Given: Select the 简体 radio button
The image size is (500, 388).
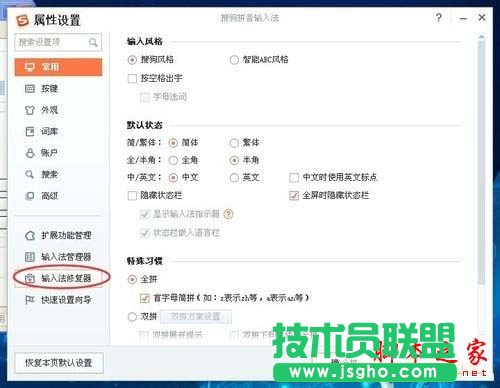Looking at the screenshot, I should [173, 143].
